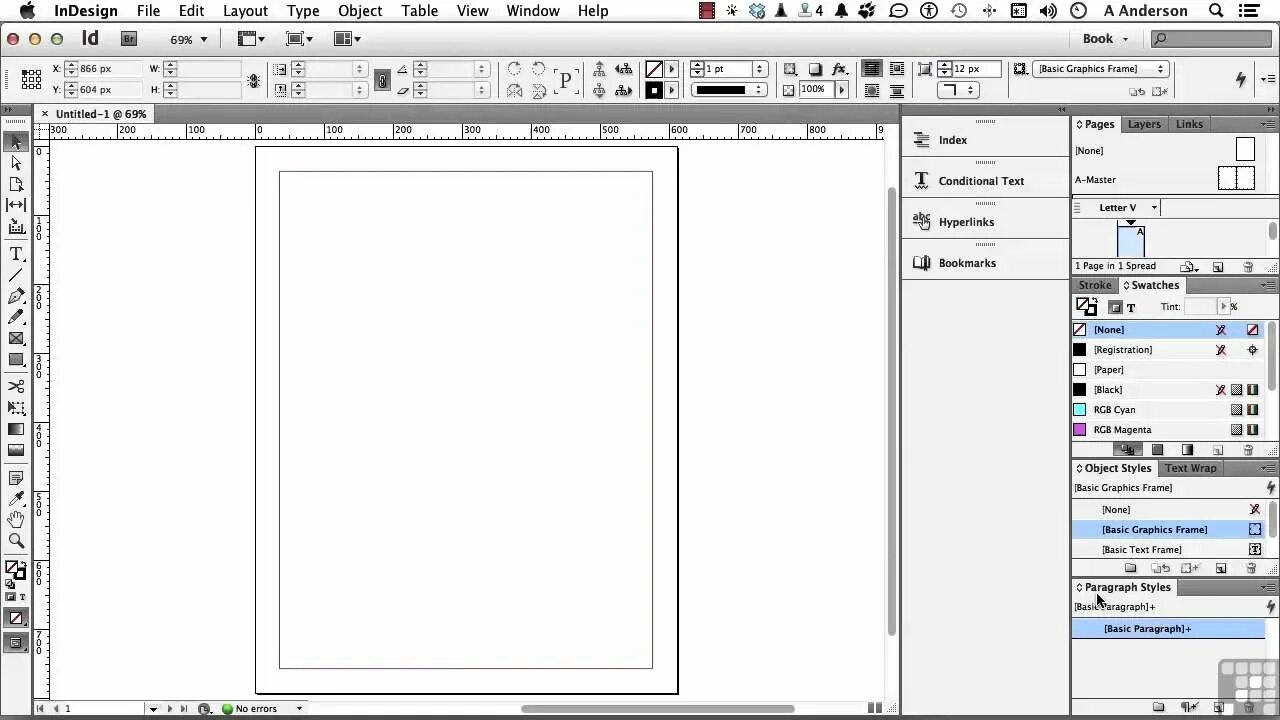This screenshot has height=720, width=1280.
Task: Enable no text wrap option
Action: 873,69
